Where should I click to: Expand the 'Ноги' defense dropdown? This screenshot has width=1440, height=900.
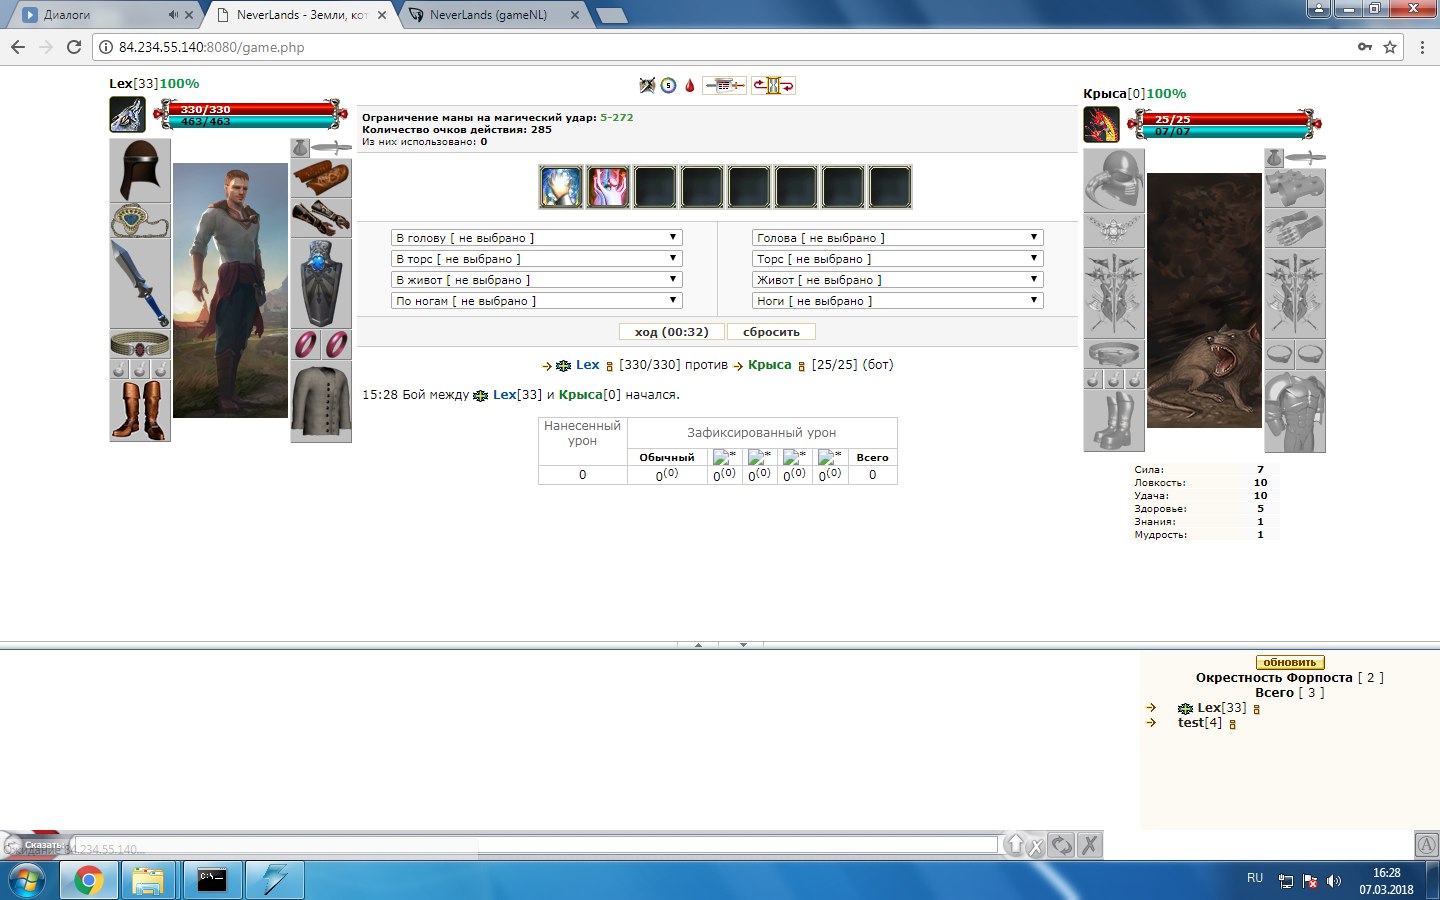coord(897,301)
